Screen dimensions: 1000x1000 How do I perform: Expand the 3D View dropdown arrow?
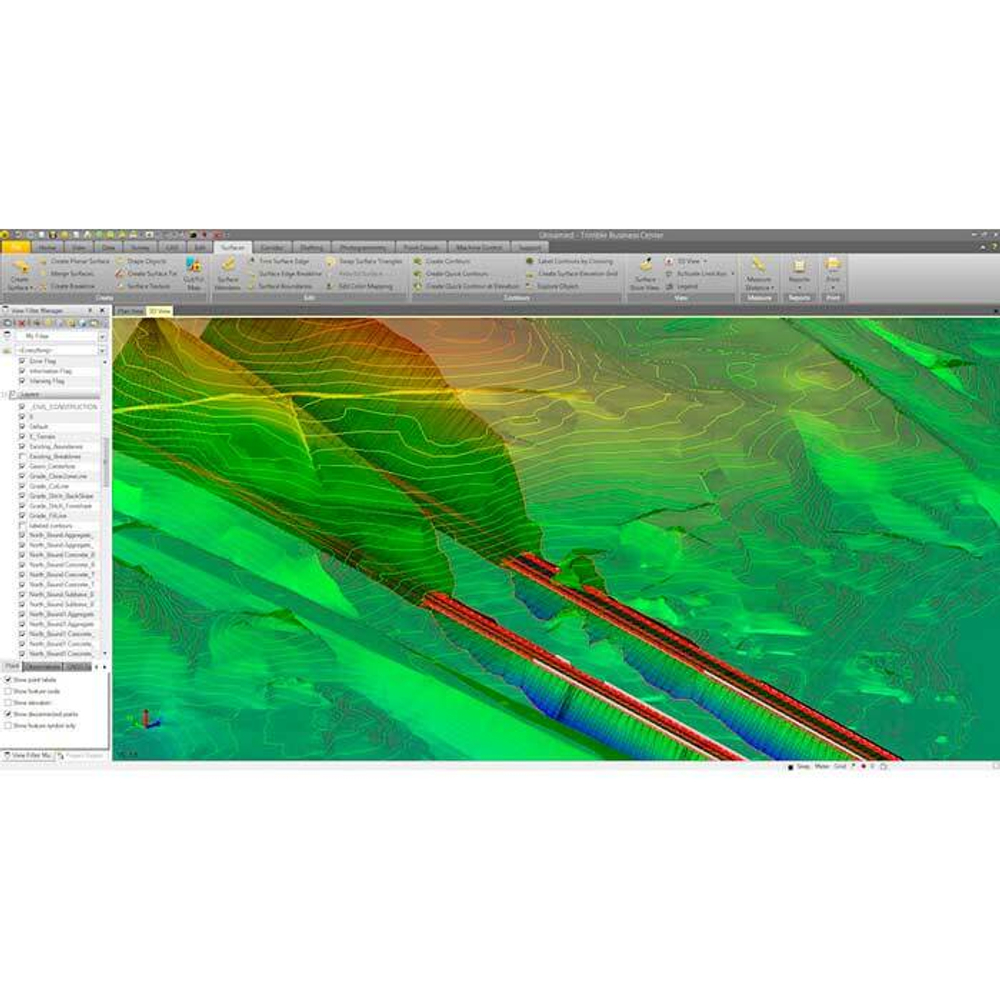(705, 261)
